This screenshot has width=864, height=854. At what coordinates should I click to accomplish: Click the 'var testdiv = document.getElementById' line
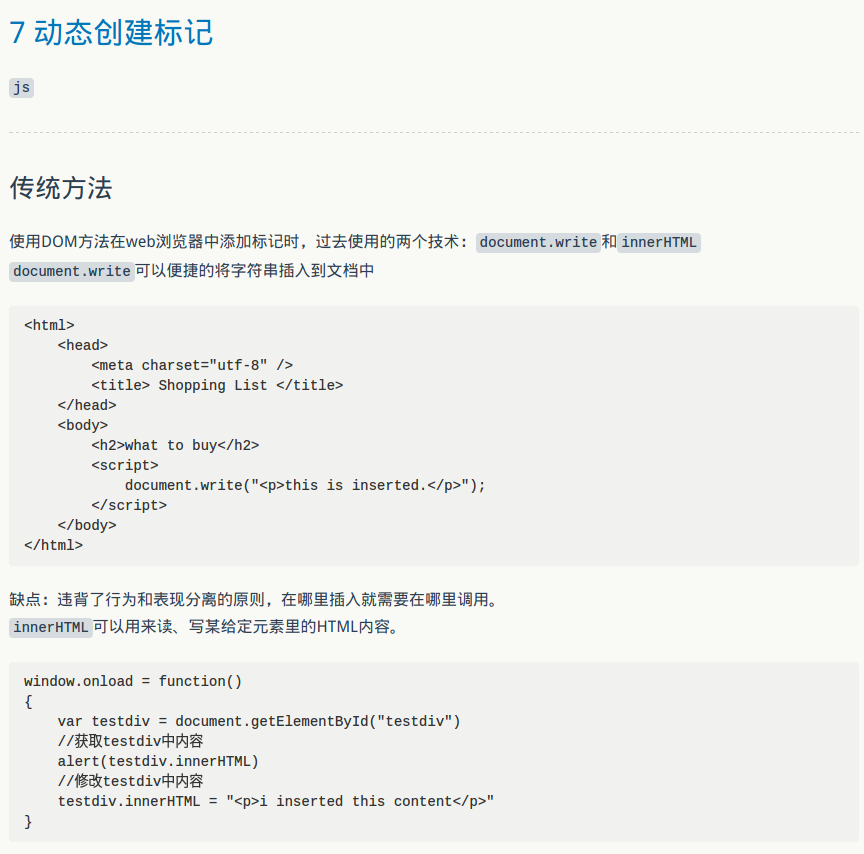pyautogui.click(x=259, y=722)
